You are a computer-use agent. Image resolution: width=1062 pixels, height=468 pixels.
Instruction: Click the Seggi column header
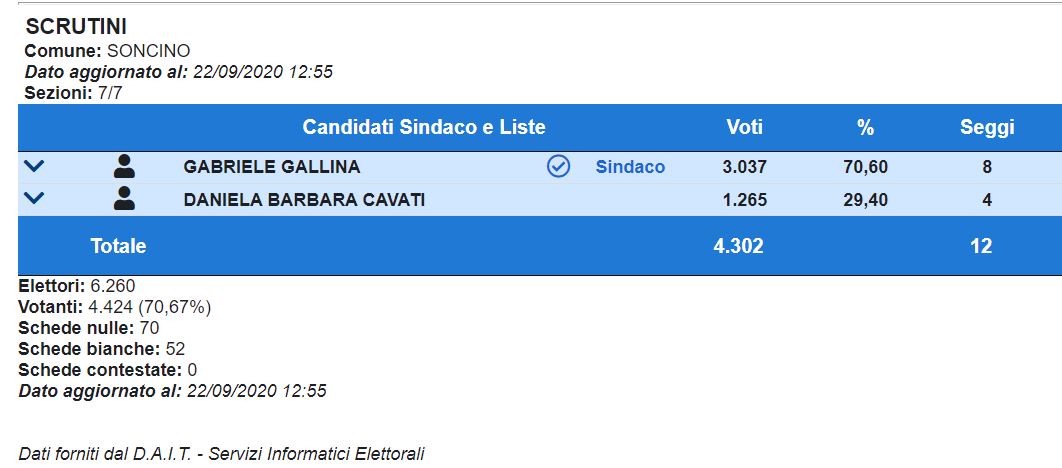pyautogui.click(x=986, y=127)
